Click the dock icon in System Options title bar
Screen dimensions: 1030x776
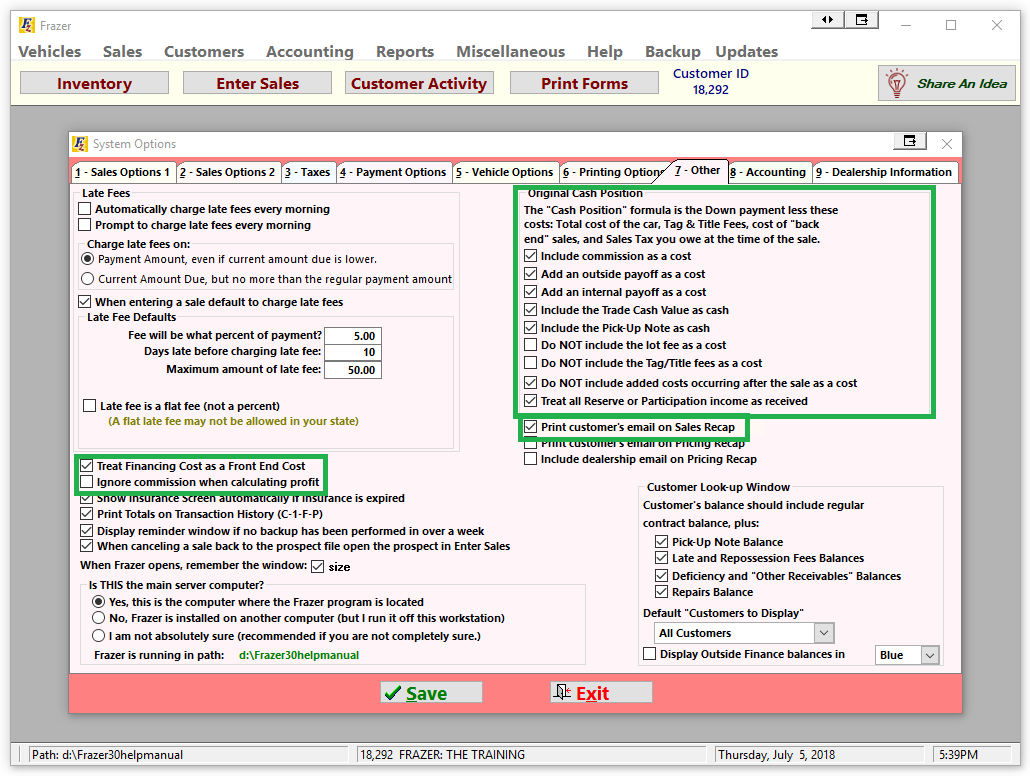(x=910, y=141)
